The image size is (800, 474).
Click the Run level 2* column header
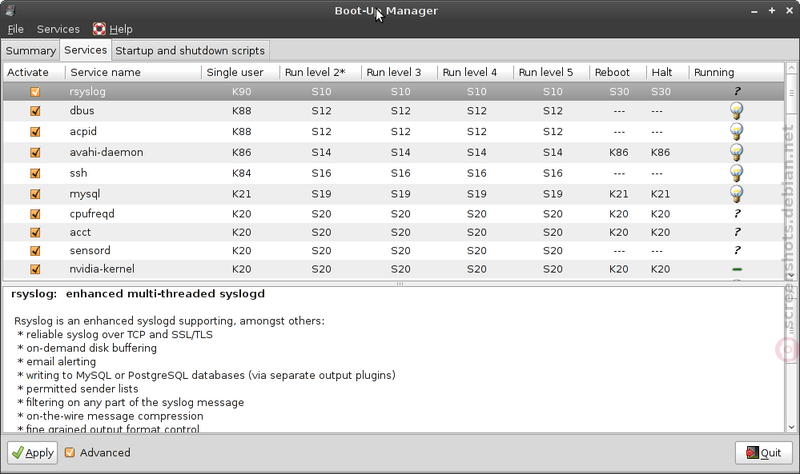[x=320, y=72]
